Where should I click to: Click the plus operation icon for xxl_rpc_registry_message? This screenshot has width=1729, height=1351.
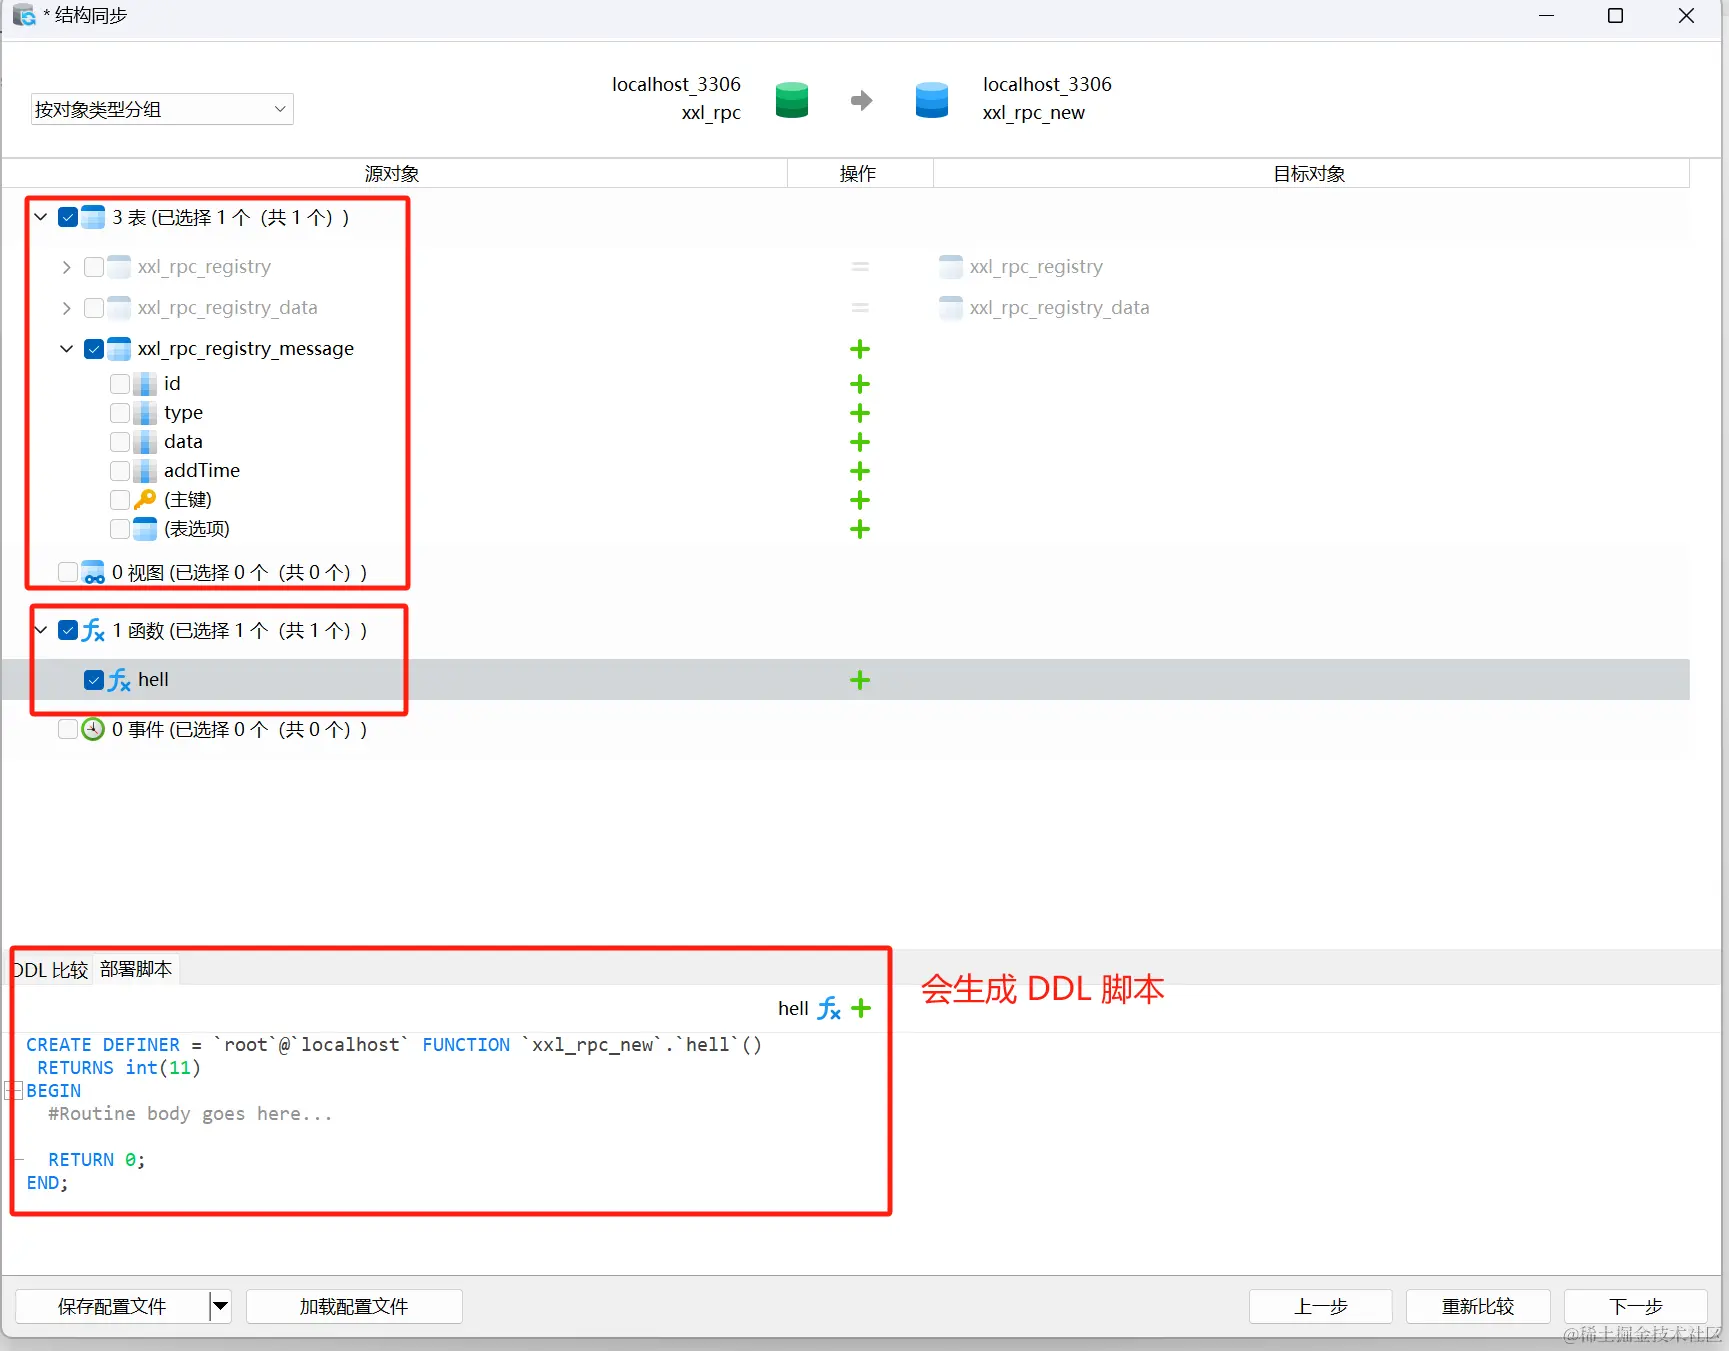click(859, 349)
